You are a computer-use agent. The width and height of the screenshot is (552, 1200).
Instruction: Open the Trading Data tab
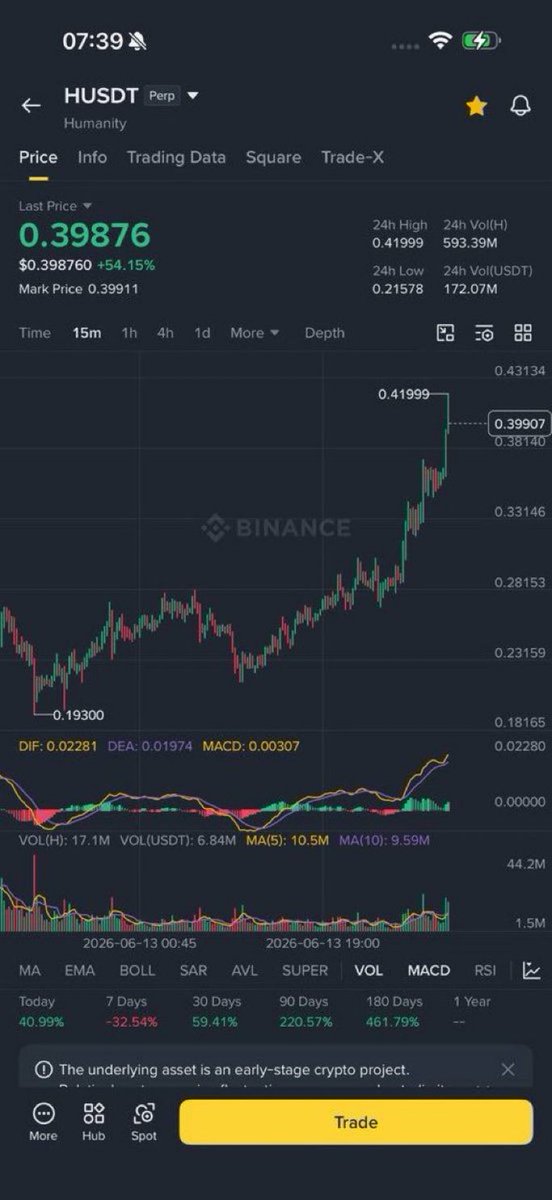tap(176, 157)
